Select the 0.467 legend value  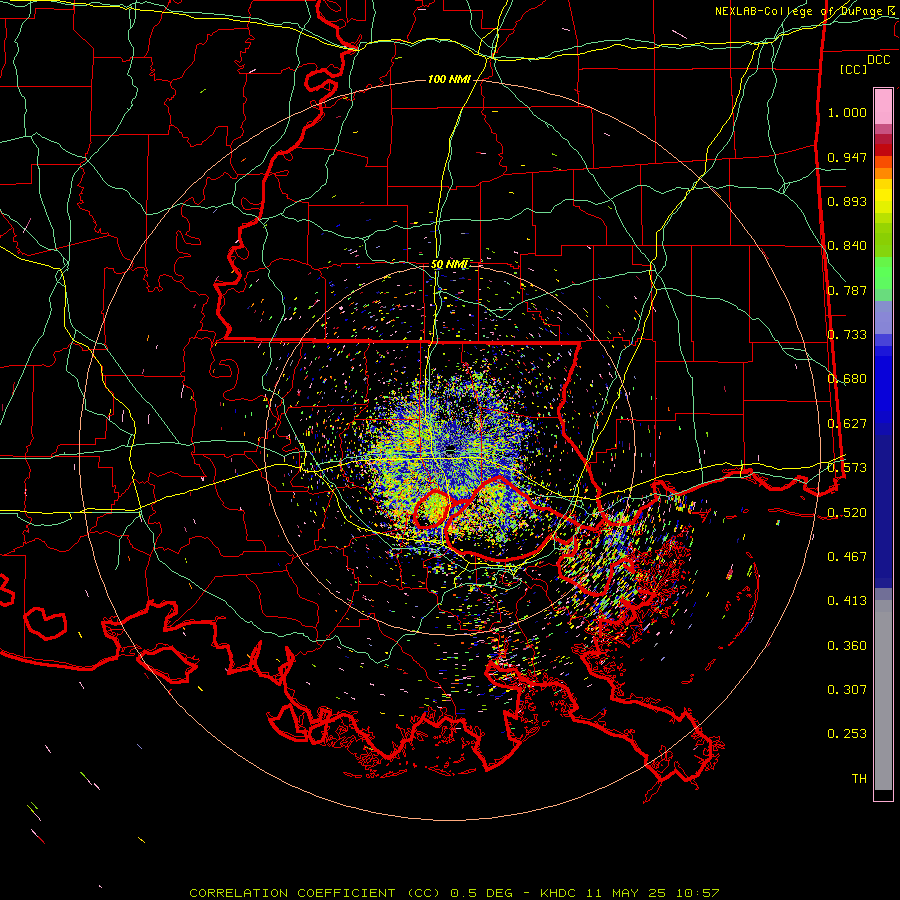point(847,557)
